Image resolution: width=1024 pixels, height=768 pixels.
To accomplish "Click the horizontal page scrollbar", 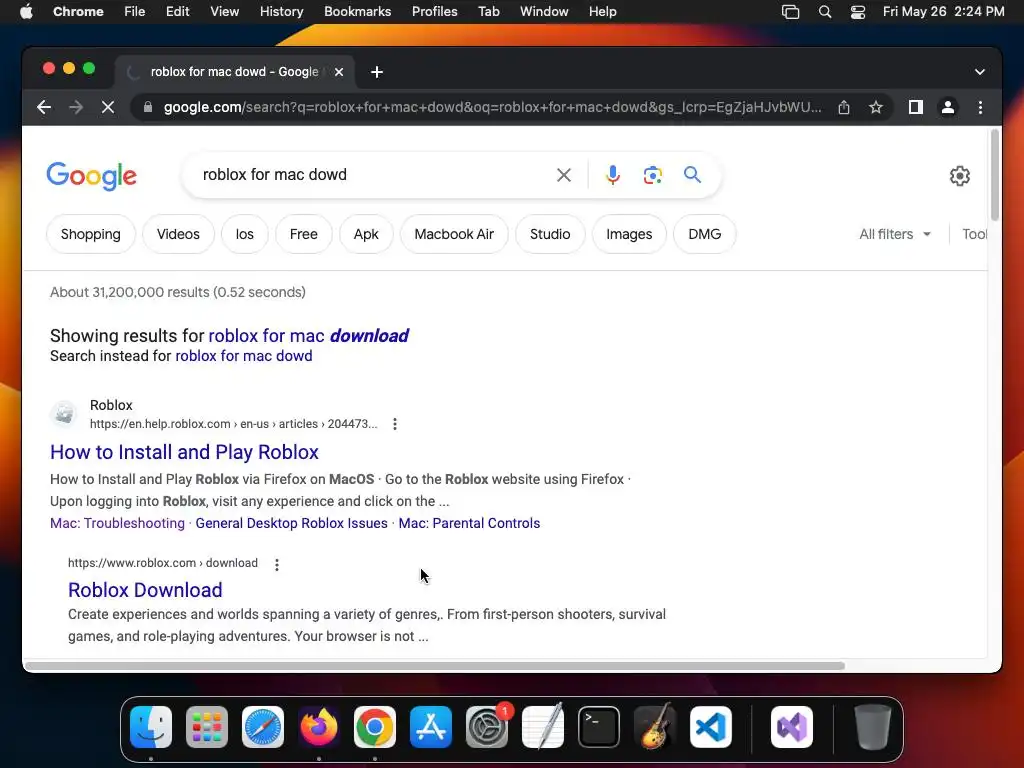I will point(435,665).
